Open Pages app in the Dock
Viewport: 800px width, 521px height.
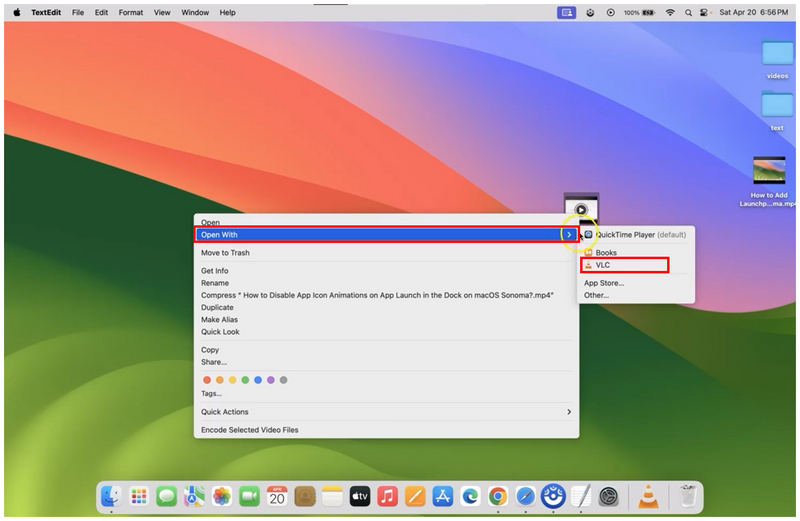[415, 496]
